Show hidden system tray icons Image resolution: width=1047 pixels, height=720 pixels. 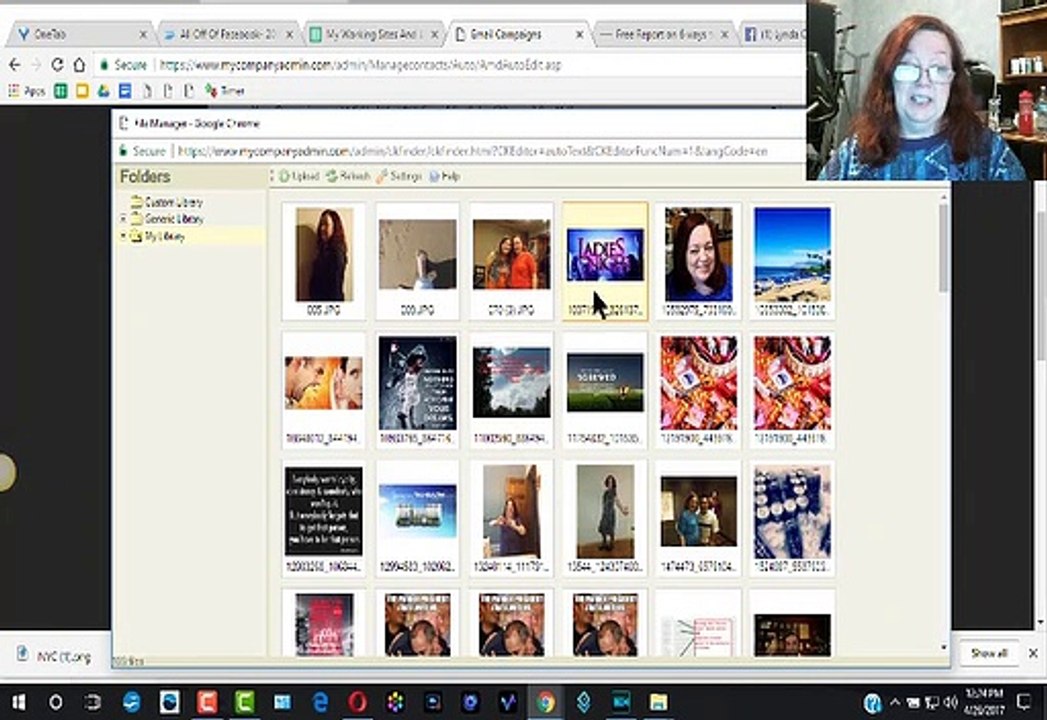pos(895,702)
